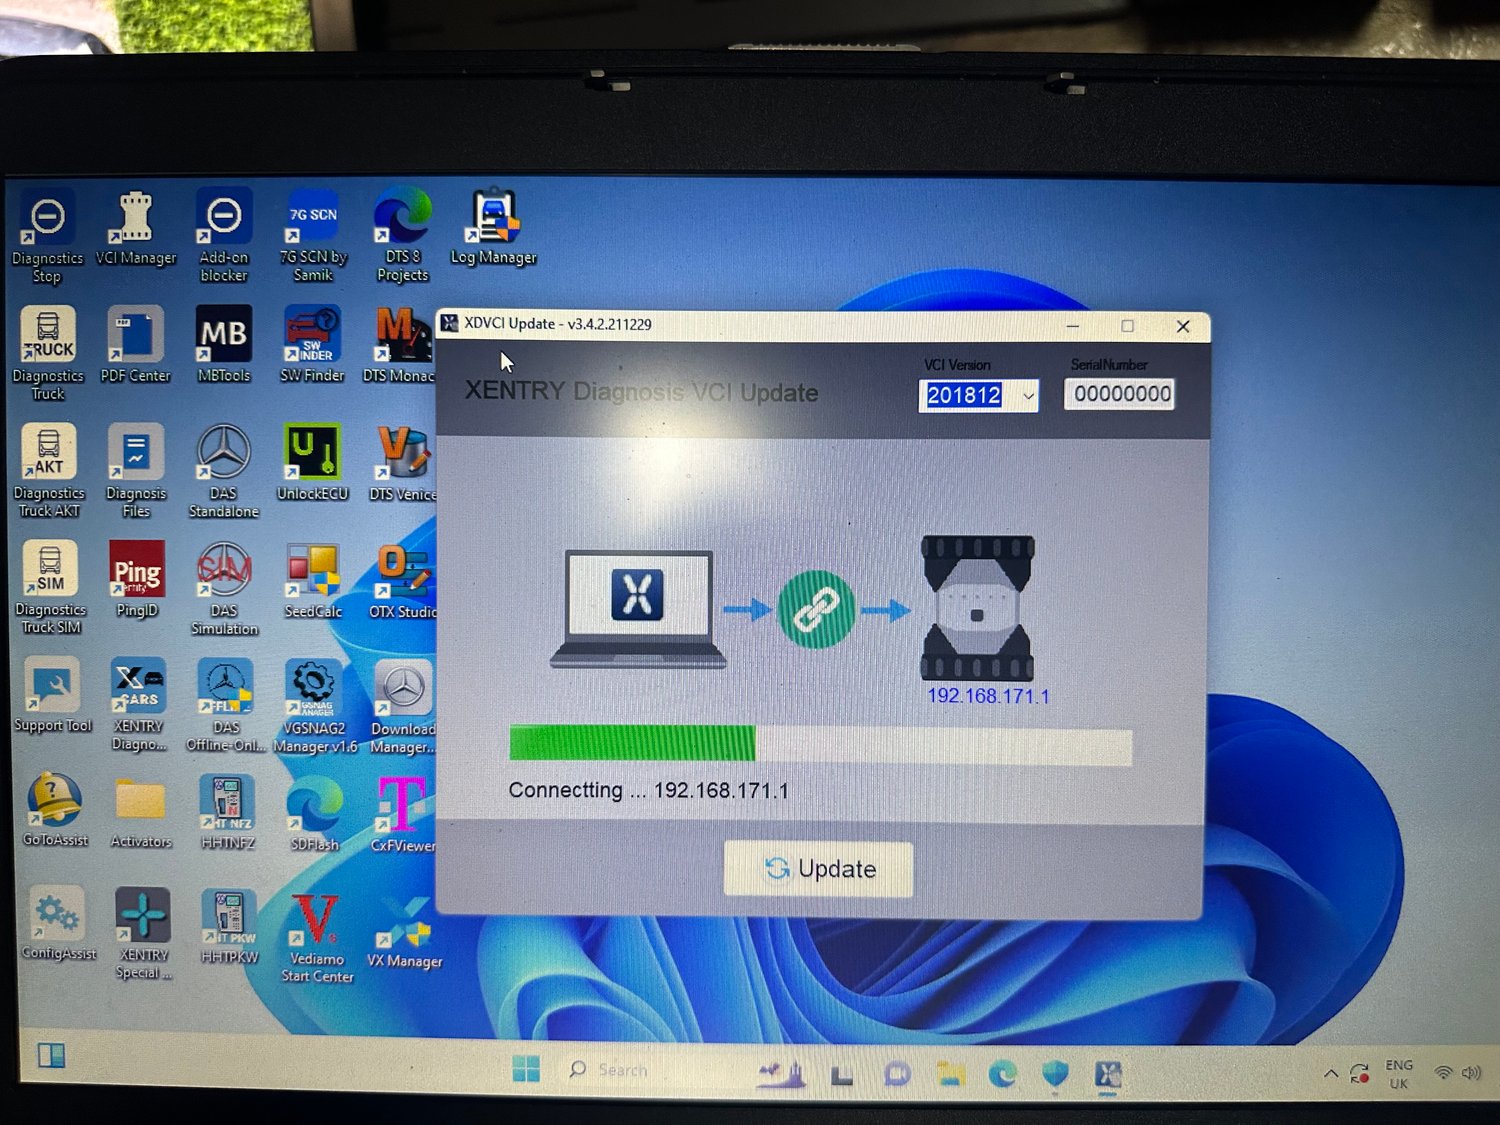Click the blue 192.168.171.1 link under the VCI

tap(988, 696)
